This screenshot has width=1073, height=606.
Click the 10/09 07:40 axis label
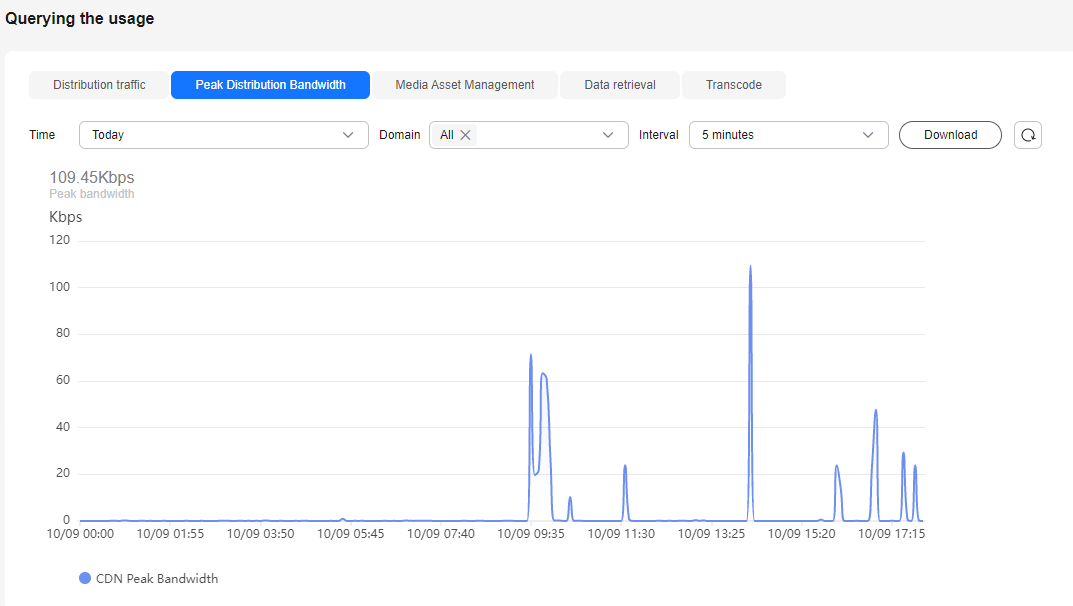point(441,533)
